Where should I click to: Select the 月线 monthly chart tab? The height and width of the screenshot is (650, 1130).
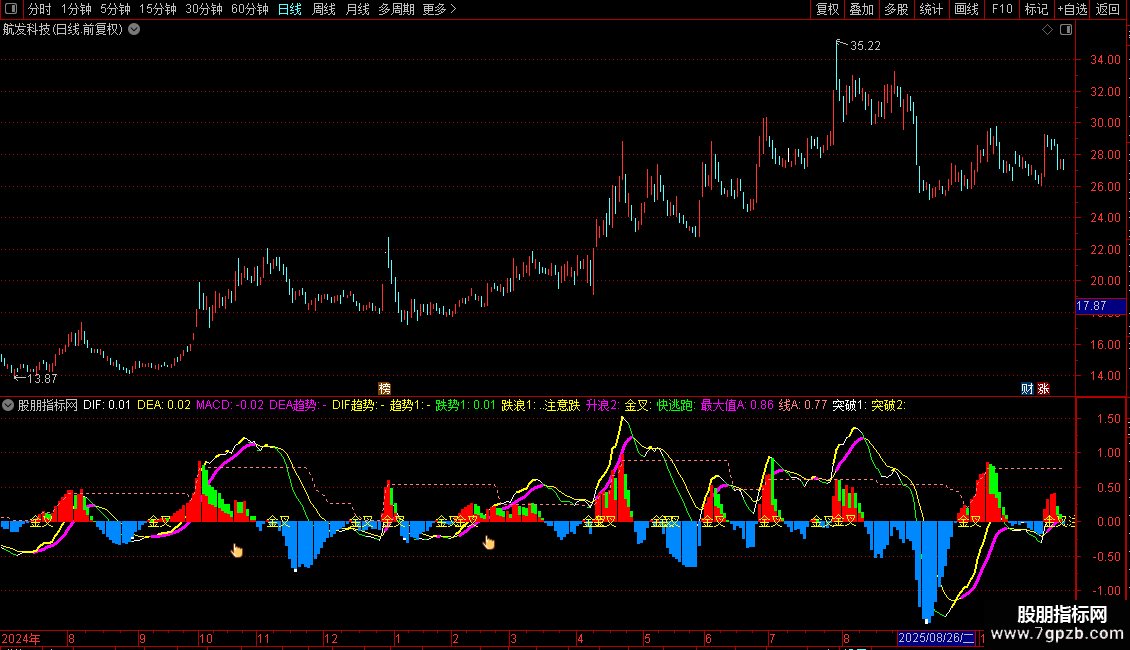point(357,9)
